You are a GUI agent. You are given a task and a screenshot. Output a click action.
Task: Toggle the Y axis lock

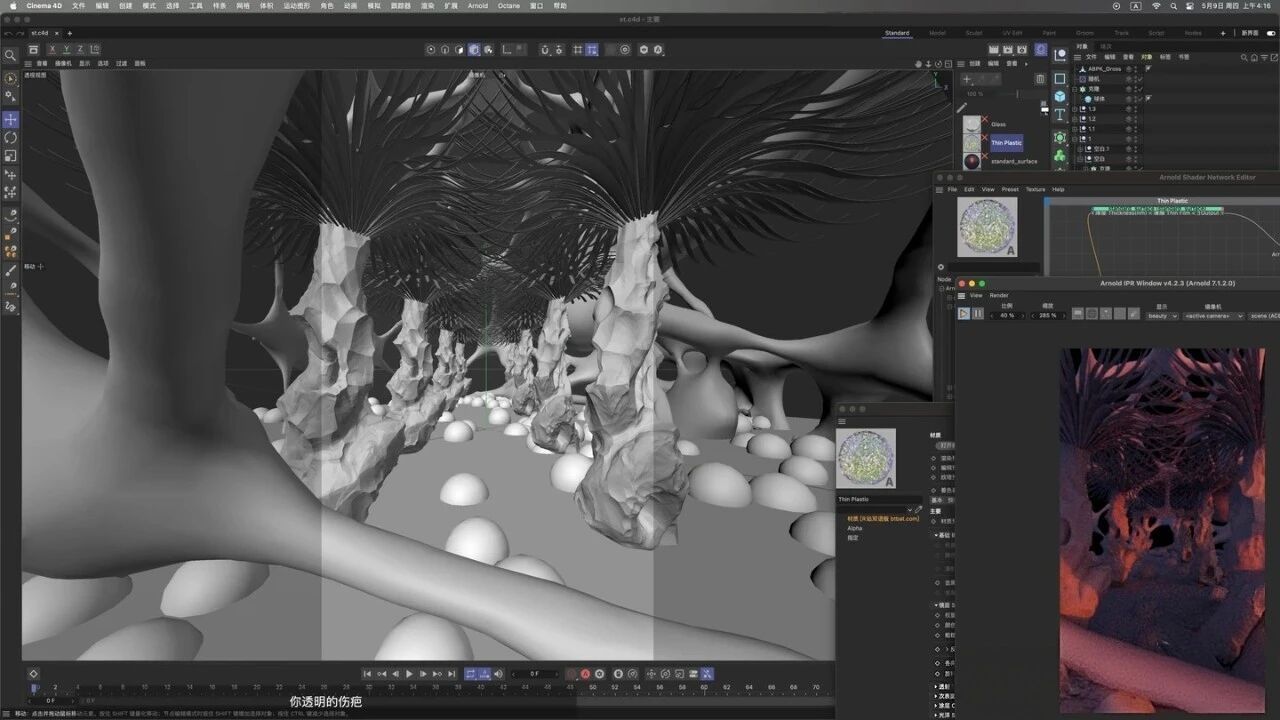[67, 49]
